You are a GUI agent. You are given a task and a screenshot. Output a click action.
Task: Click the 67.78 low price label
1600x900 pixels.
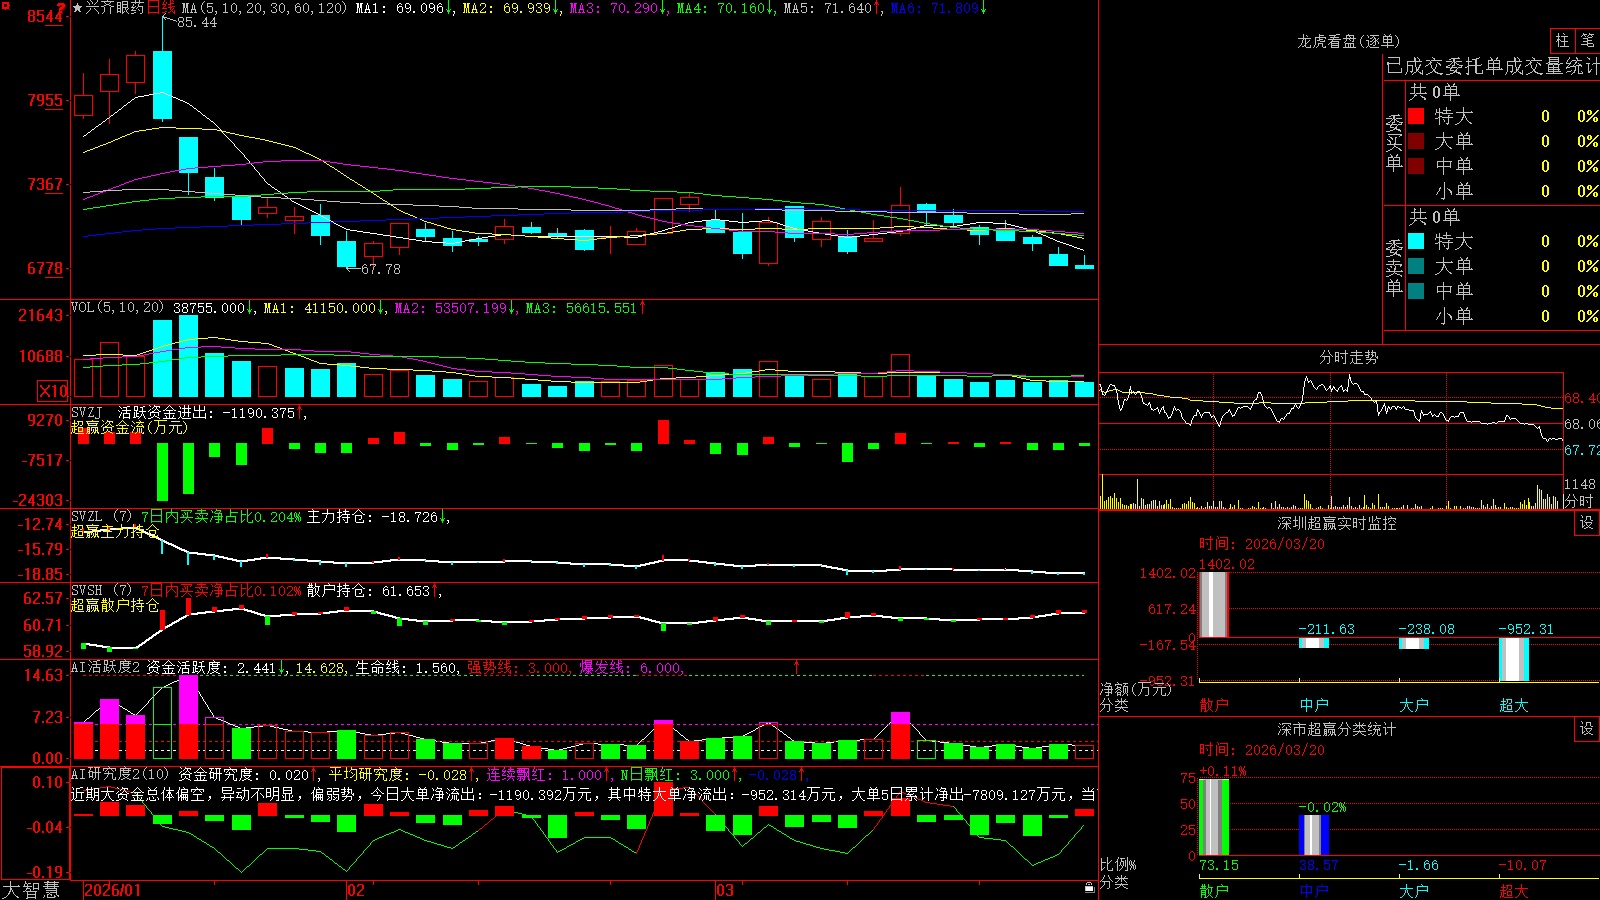pyautogui.click(x=380, y=269)
